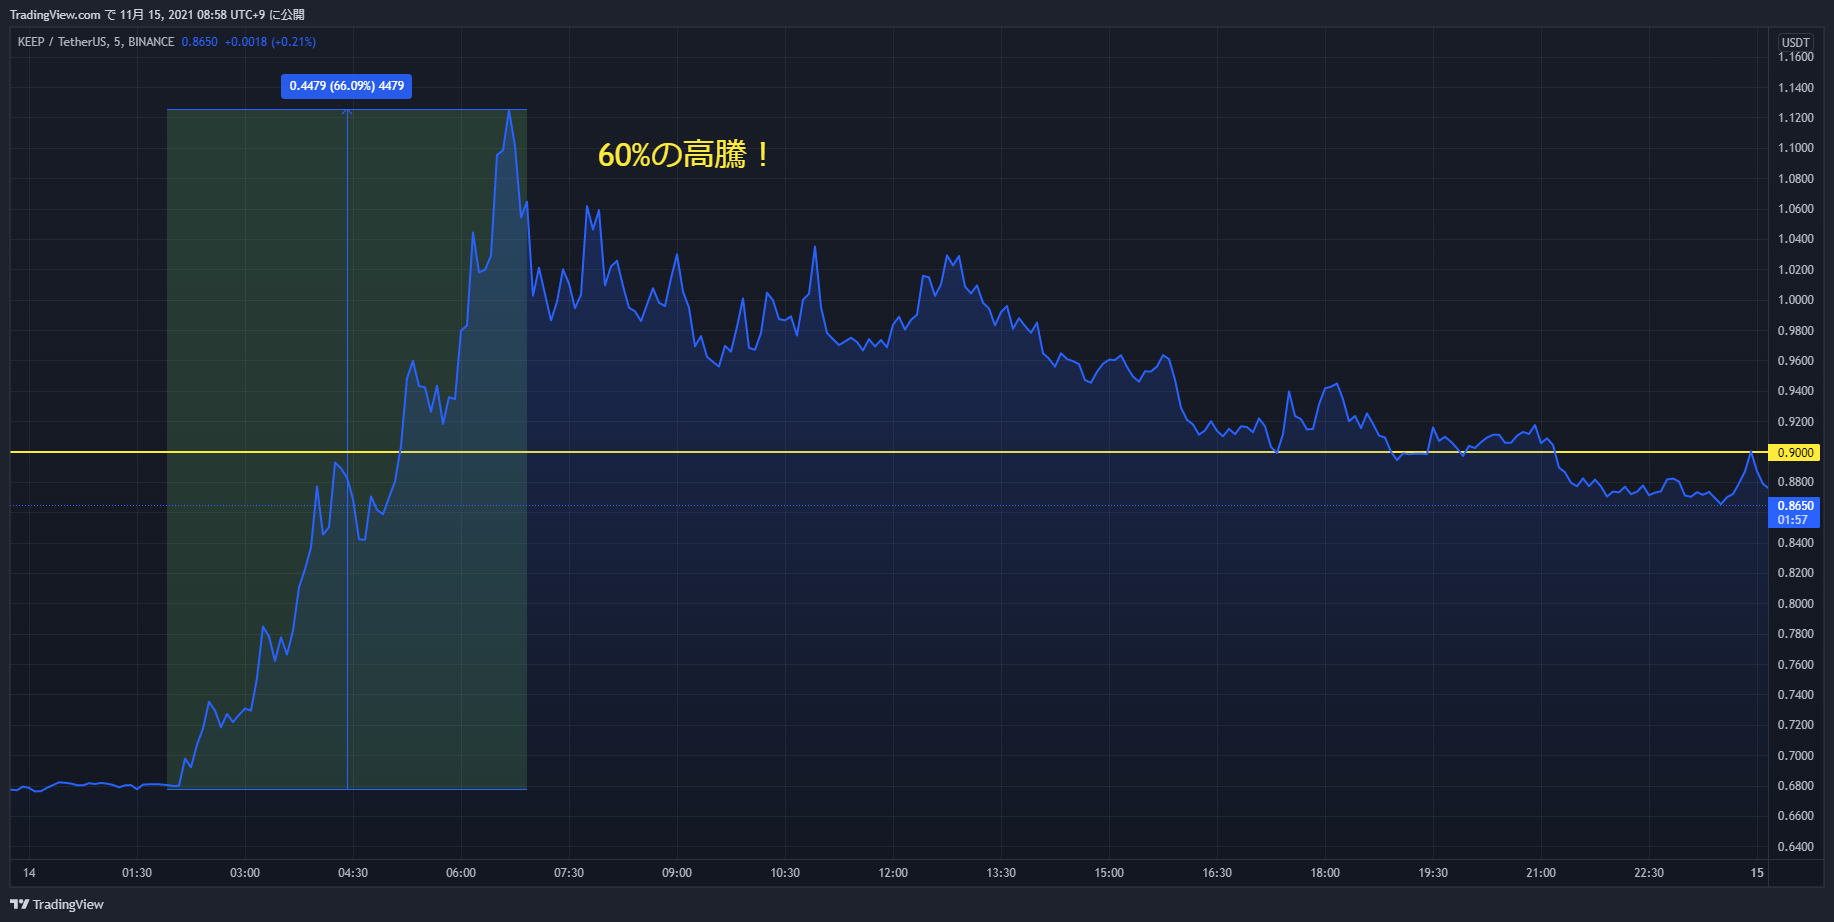1834x922 pixels.
Task: Click the 0.6400 price axis label
Action: tap(1795, 847)
